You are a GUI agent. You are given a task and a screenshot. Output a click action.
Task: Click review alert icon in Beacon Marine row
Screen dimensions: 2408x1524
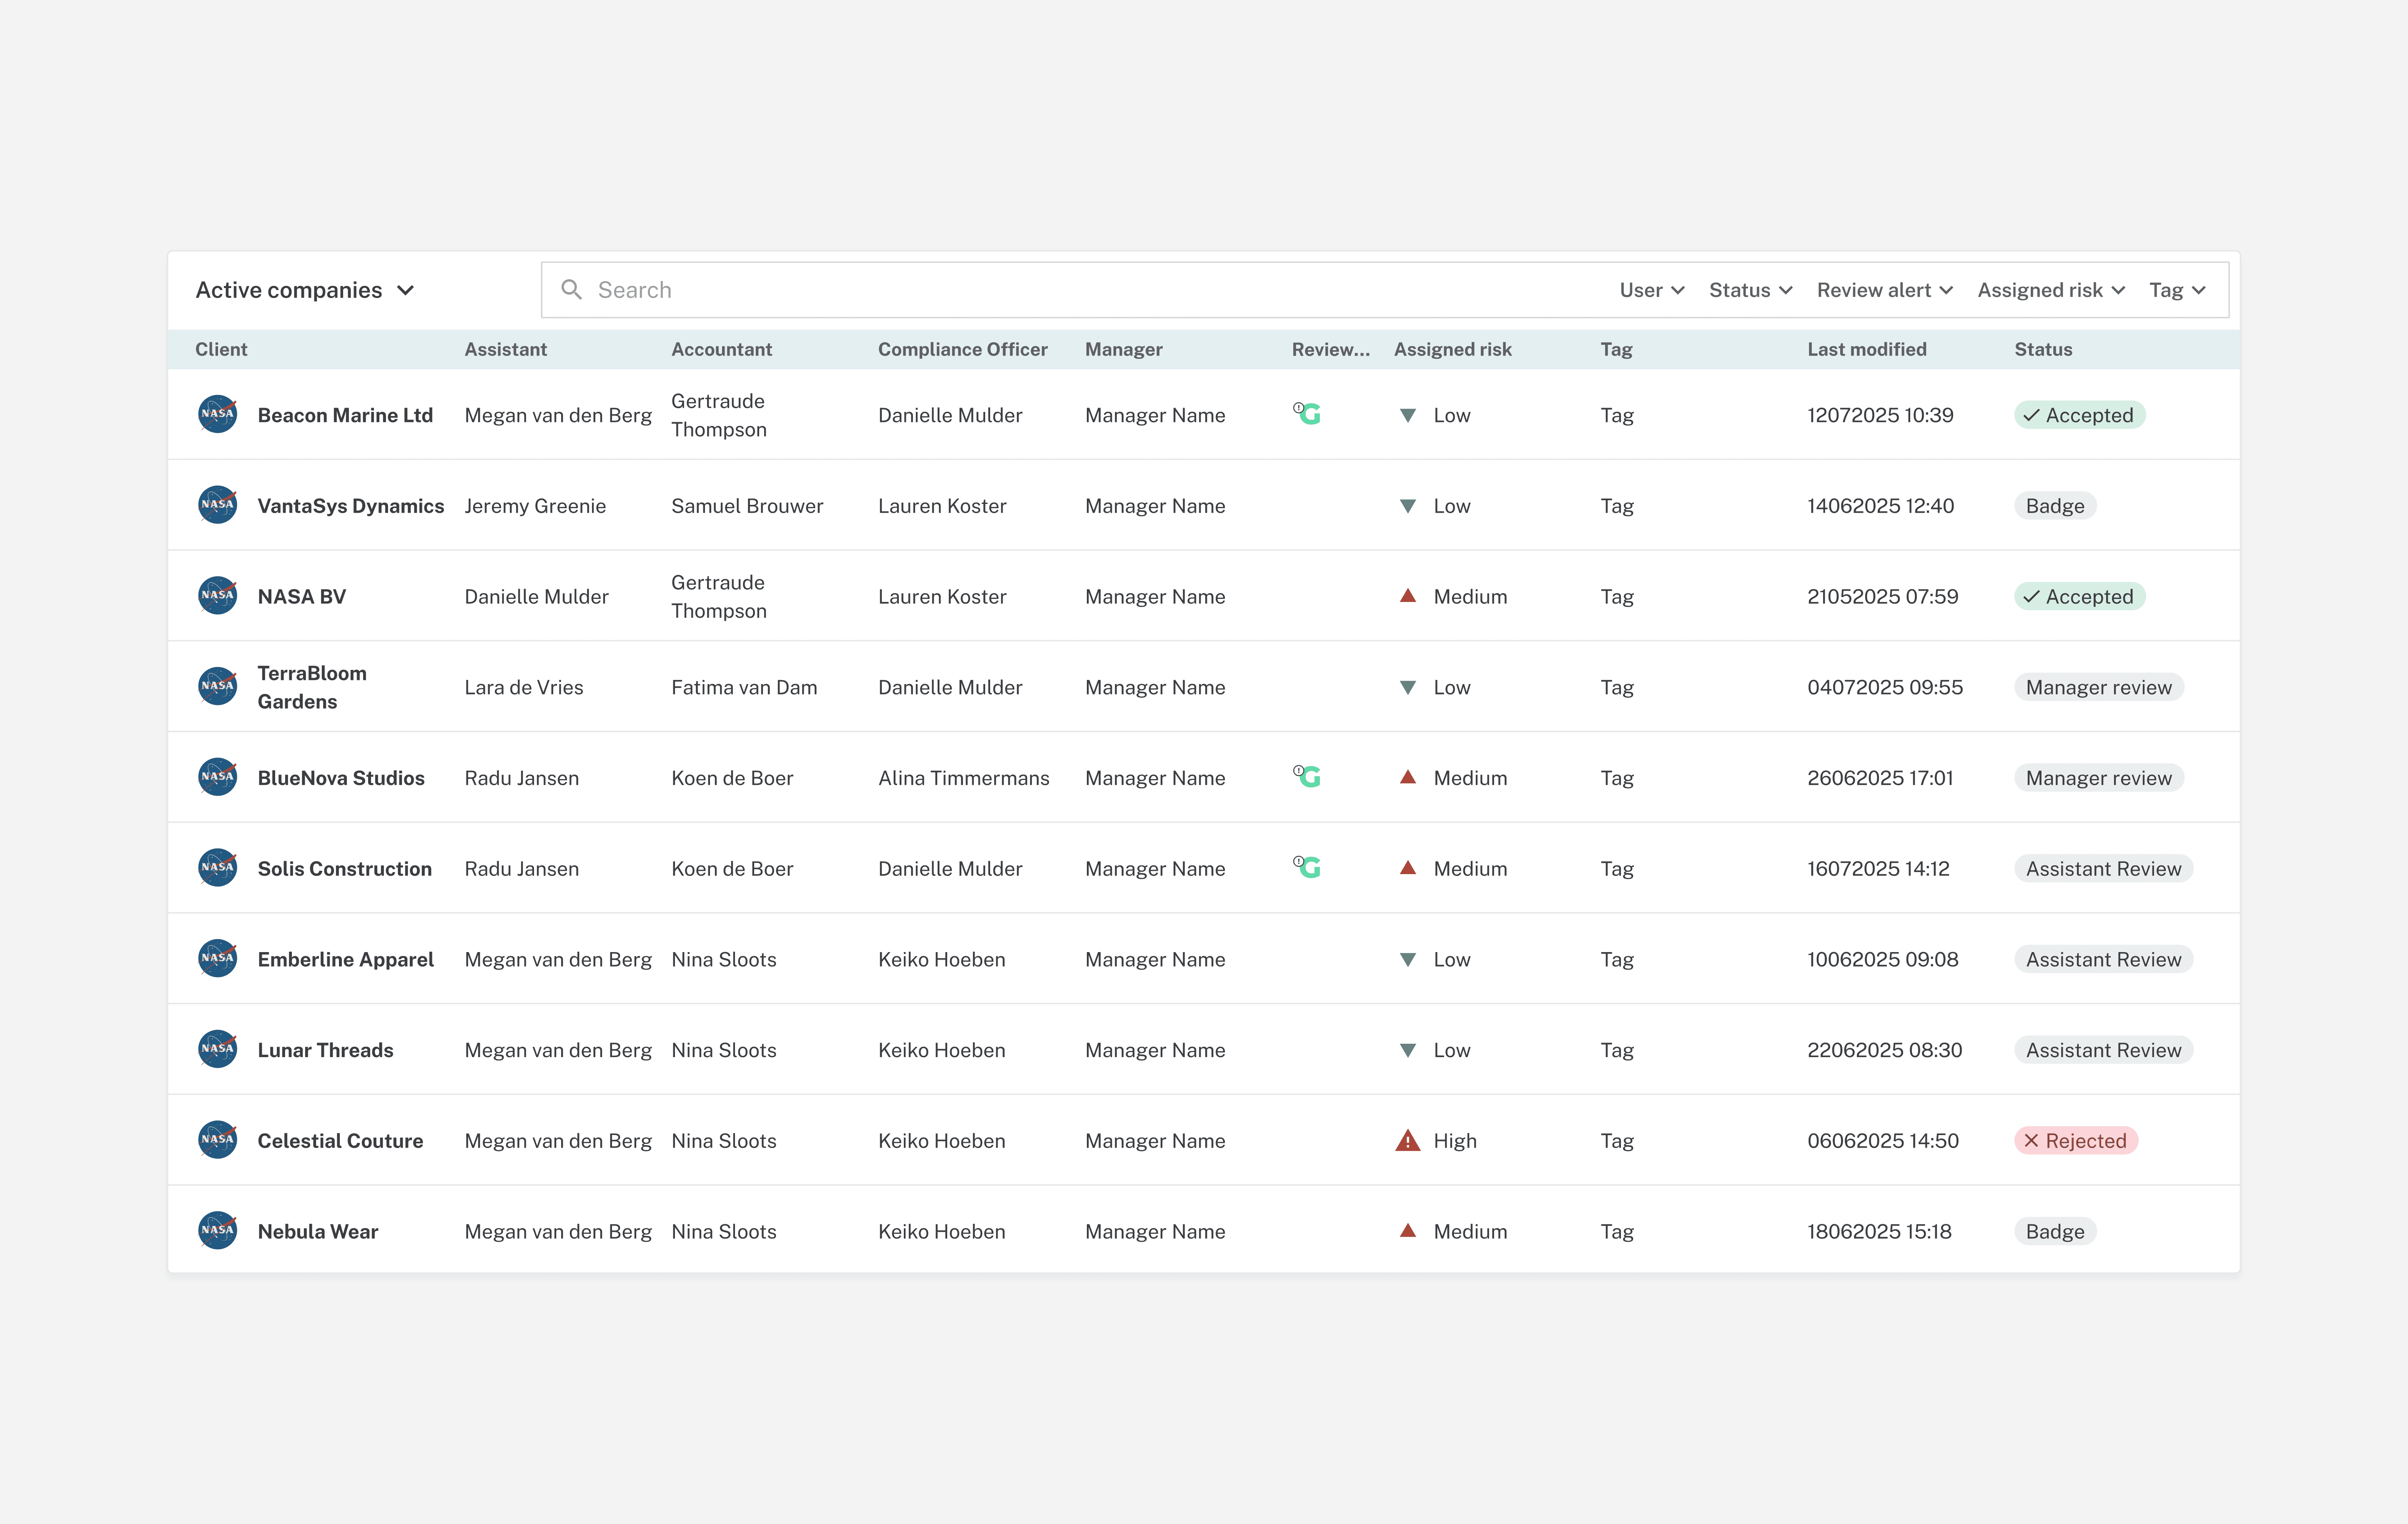[x=1307, y=413]
